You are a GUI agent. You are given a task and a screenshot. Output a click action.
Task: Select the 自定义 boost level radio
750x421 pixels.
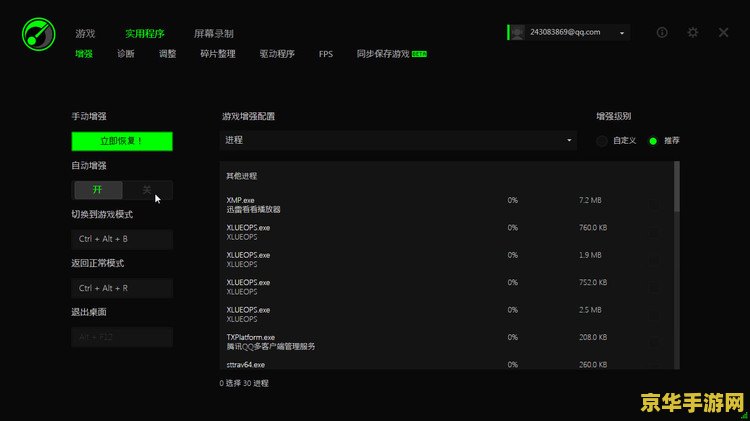click(602, 141)
